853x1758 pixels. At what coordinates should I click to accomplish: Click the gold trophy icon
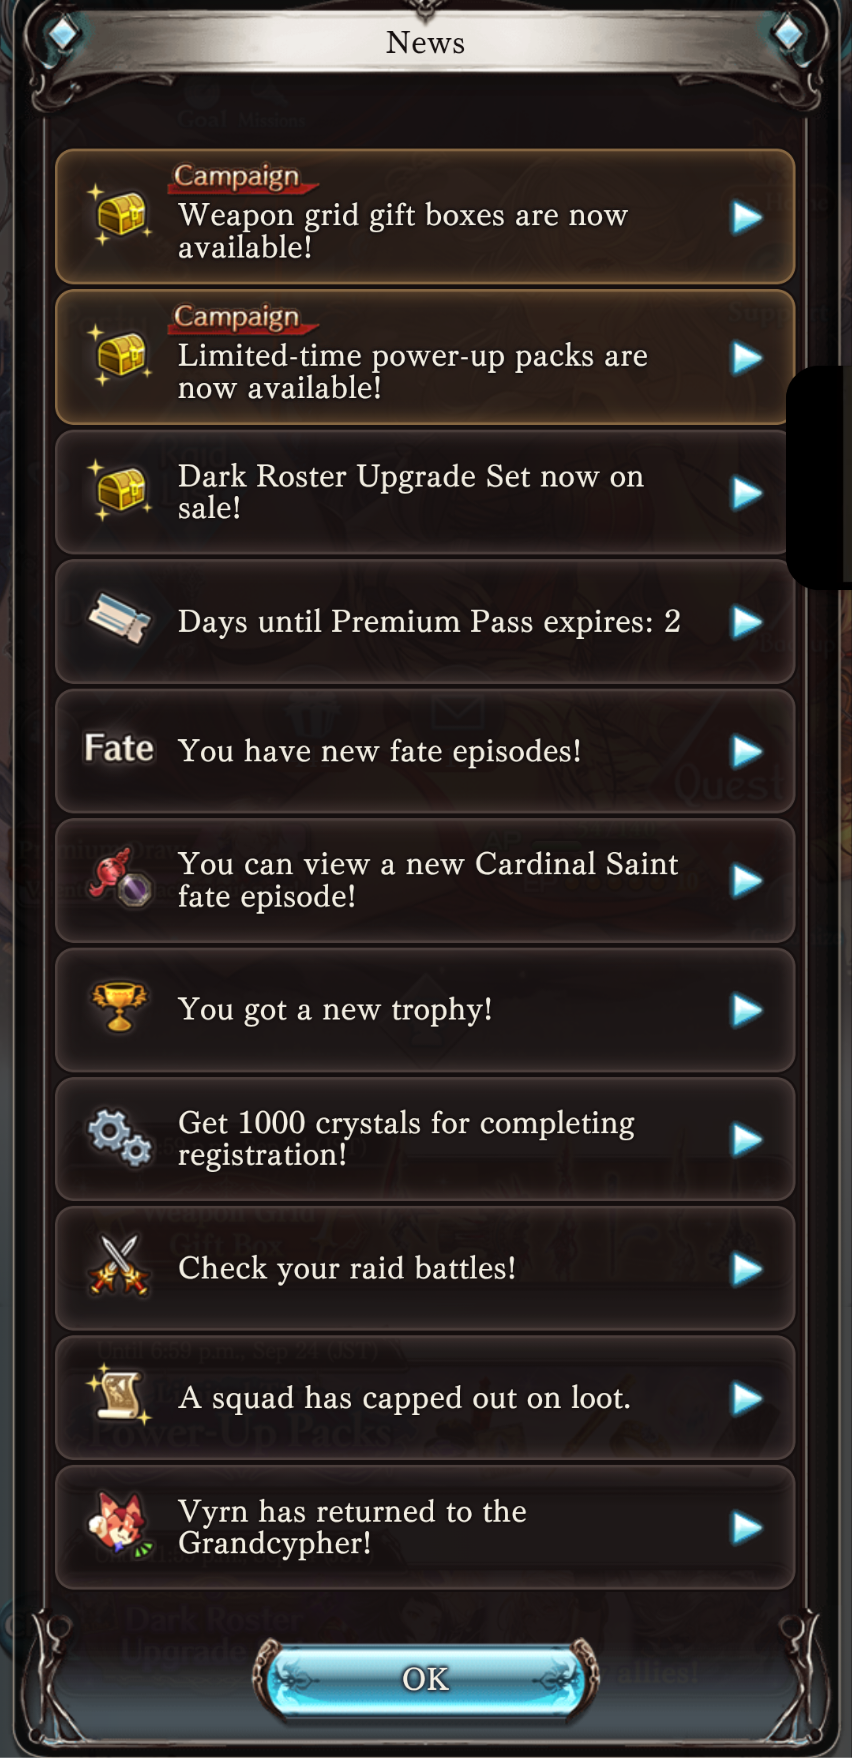(119, 1007)
